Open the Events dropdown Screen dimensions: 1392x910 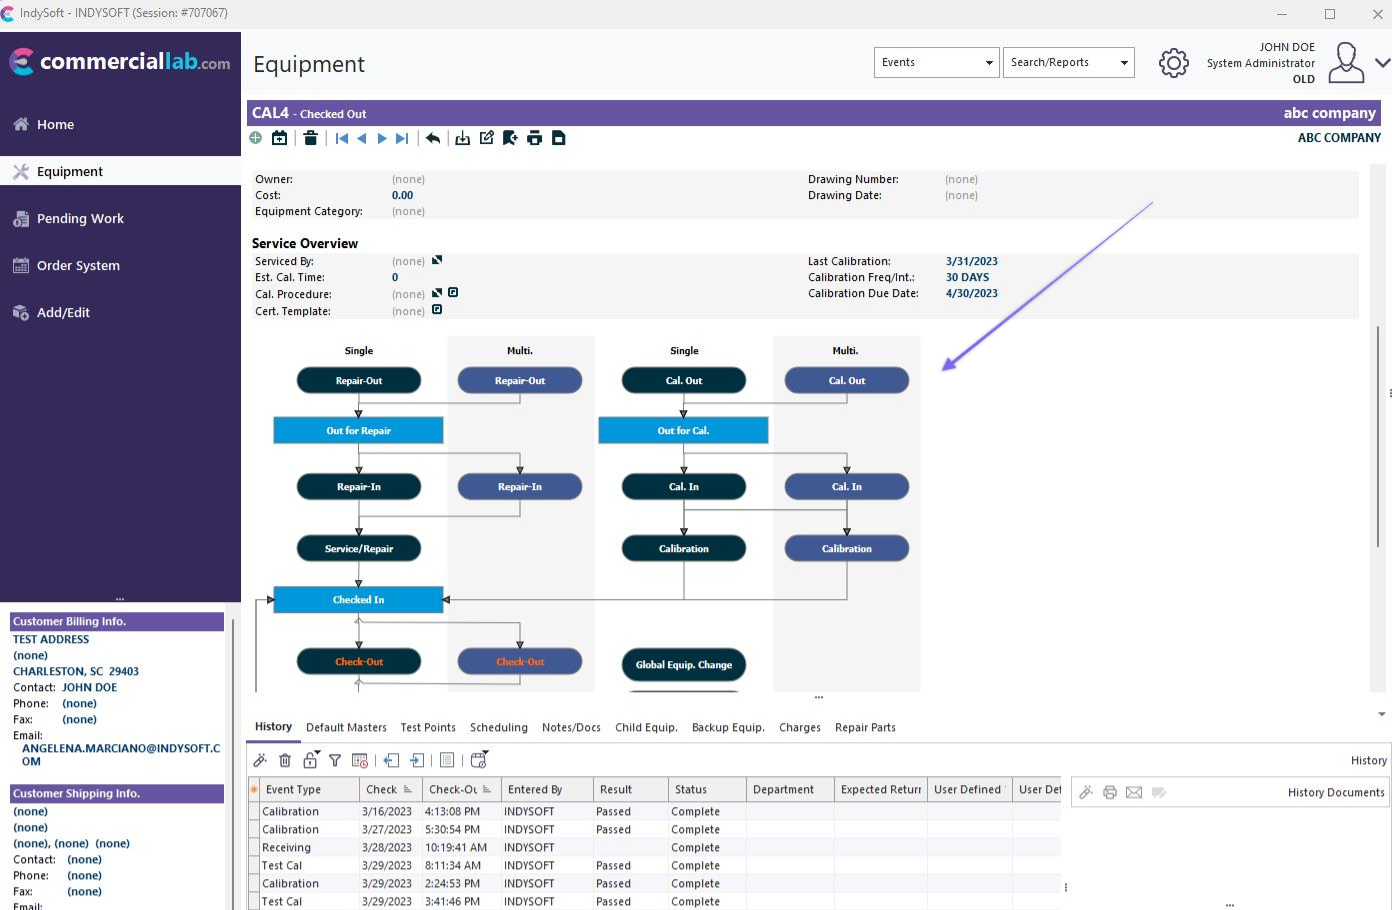coord(936,62)
